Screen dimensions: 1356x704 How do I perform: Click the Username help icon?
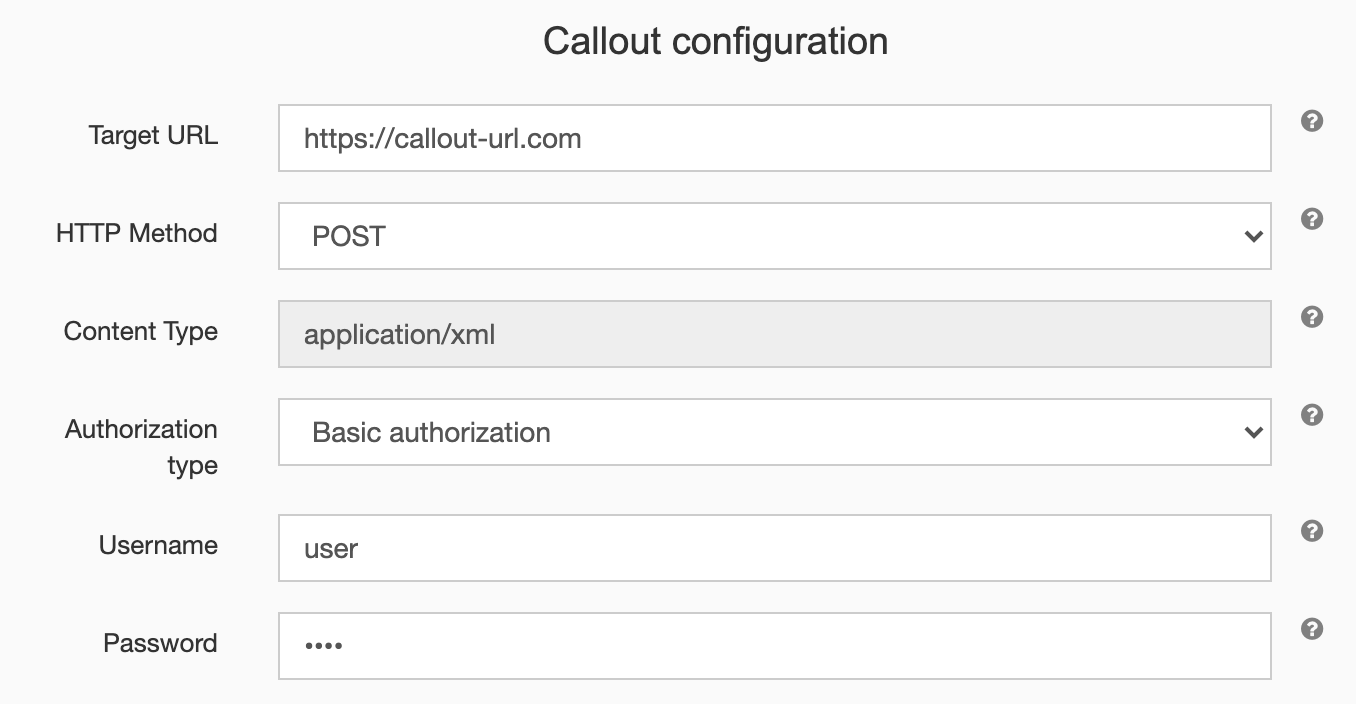(1311, 530)
